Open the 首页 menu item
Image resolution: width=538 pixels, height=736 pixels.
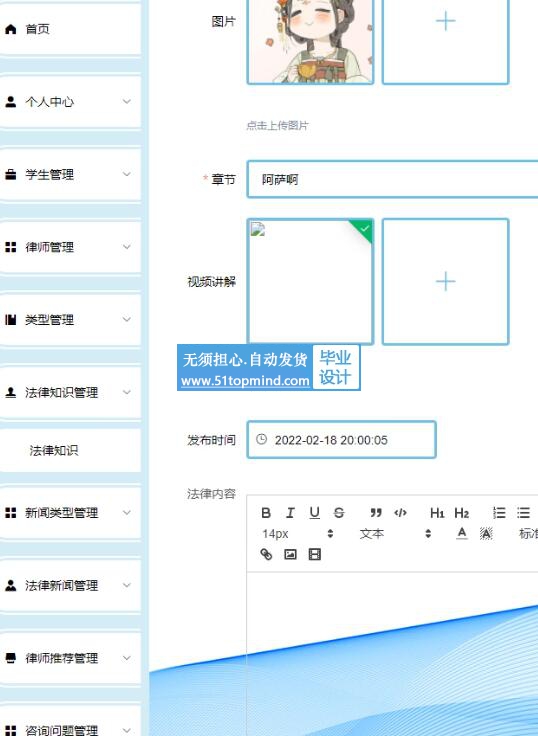(70, 29)
